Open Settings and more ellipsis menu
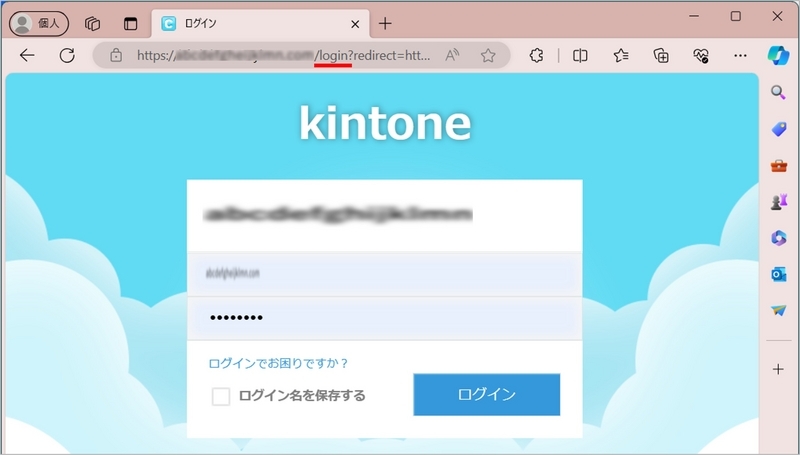The image size is (800, 455). click(x=740, y=55)
